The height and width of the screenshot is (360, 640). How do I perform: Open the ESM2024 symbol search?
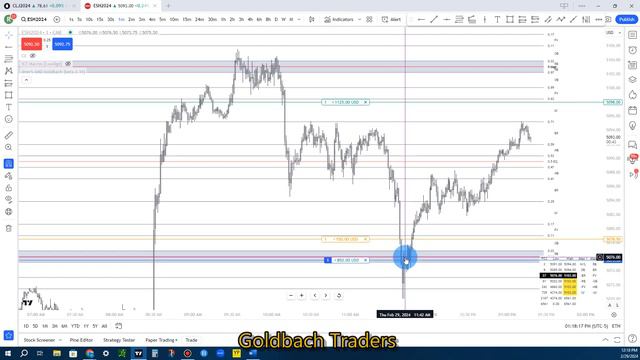34,19
